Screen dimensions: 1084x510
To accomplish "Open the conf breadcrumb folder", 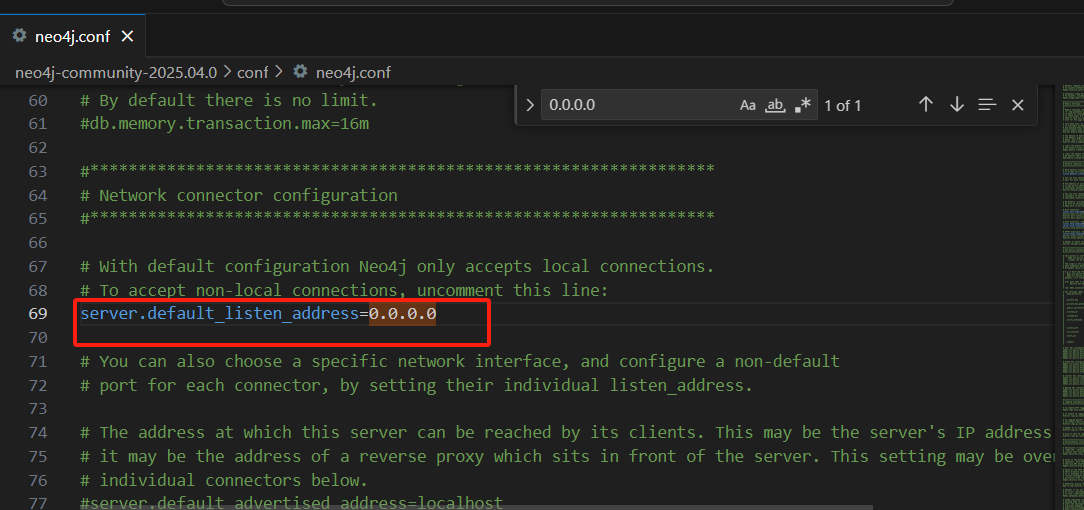I will [252, 72].
